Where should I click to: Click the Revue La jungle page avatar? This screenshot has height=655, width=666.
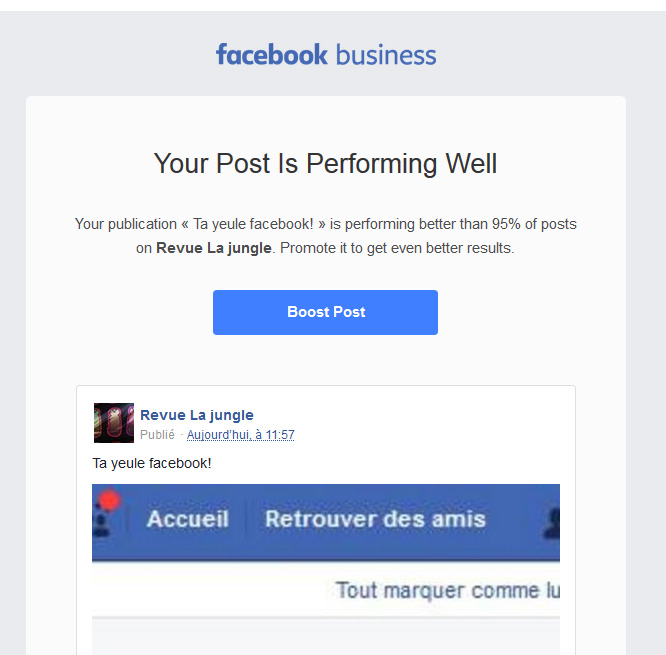[113, 423]
